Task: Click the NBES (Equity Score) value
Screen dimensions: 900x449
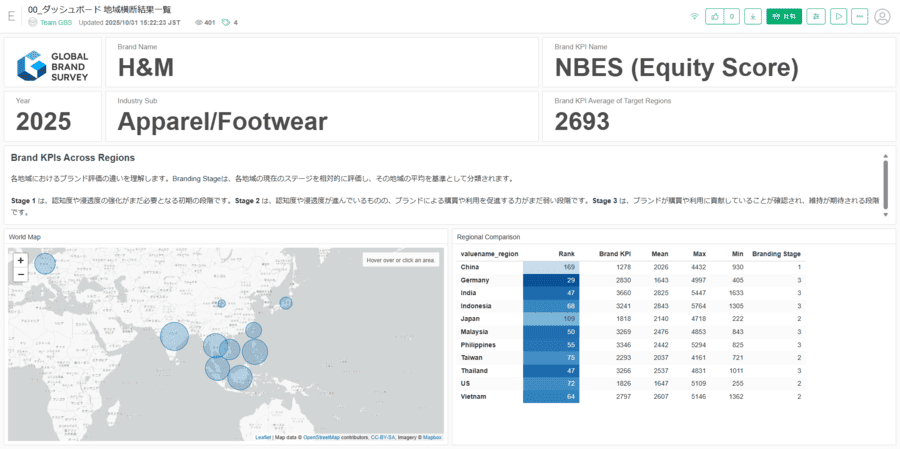Action: pyautogui.click(x=677, y=68)
